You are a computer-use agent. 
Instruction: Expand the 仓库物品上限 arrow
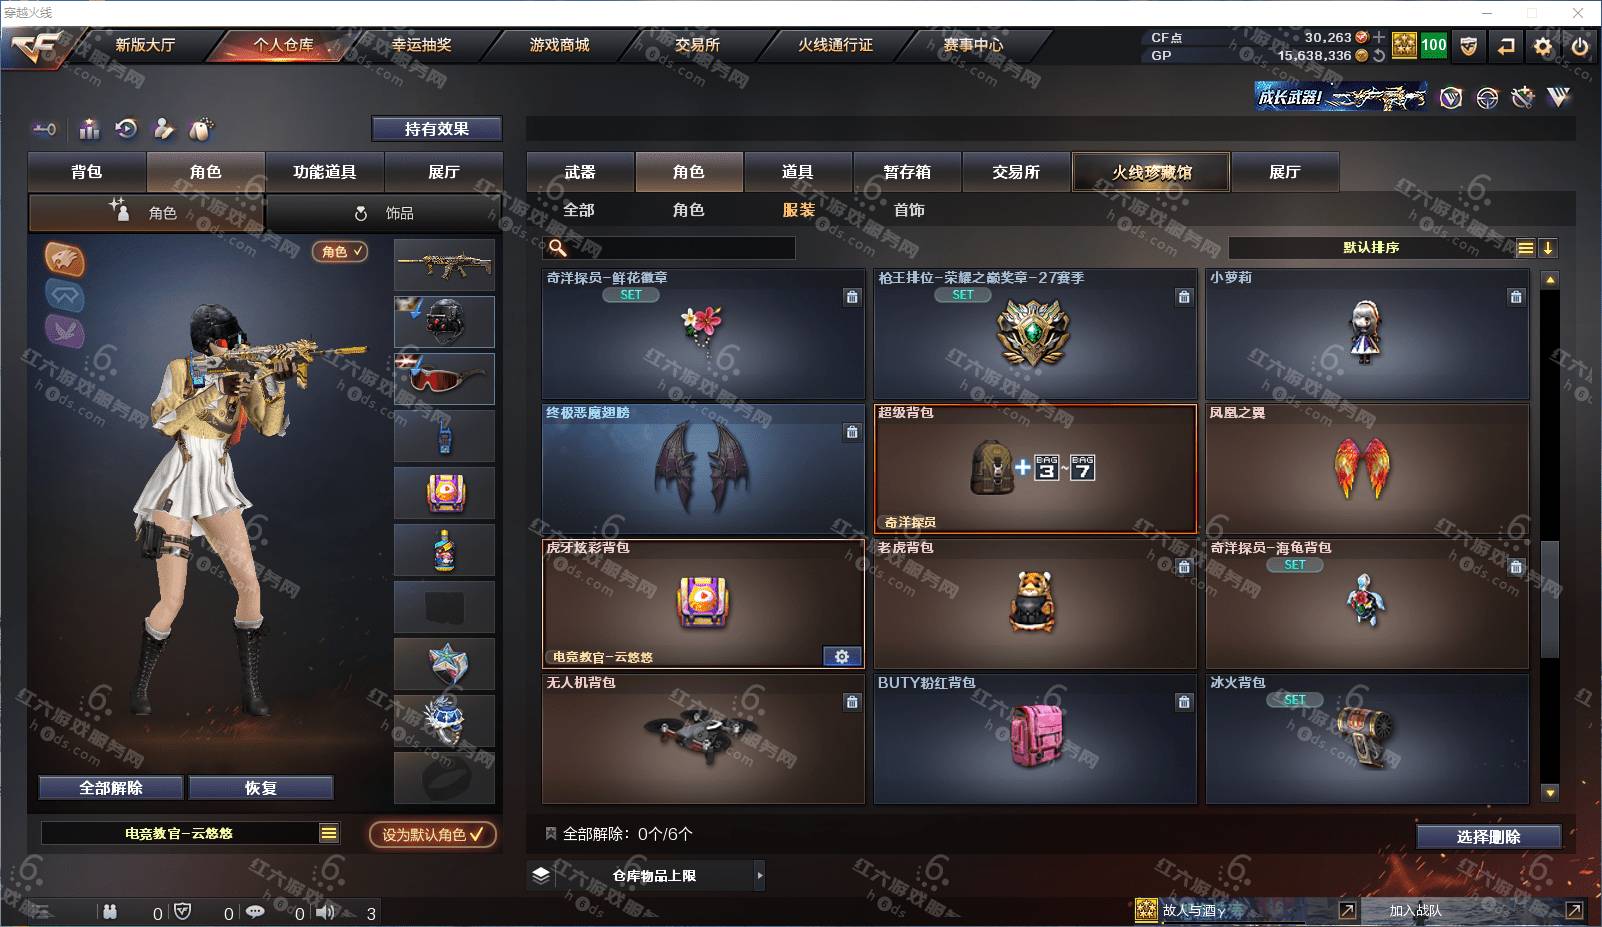click(759, 875)
